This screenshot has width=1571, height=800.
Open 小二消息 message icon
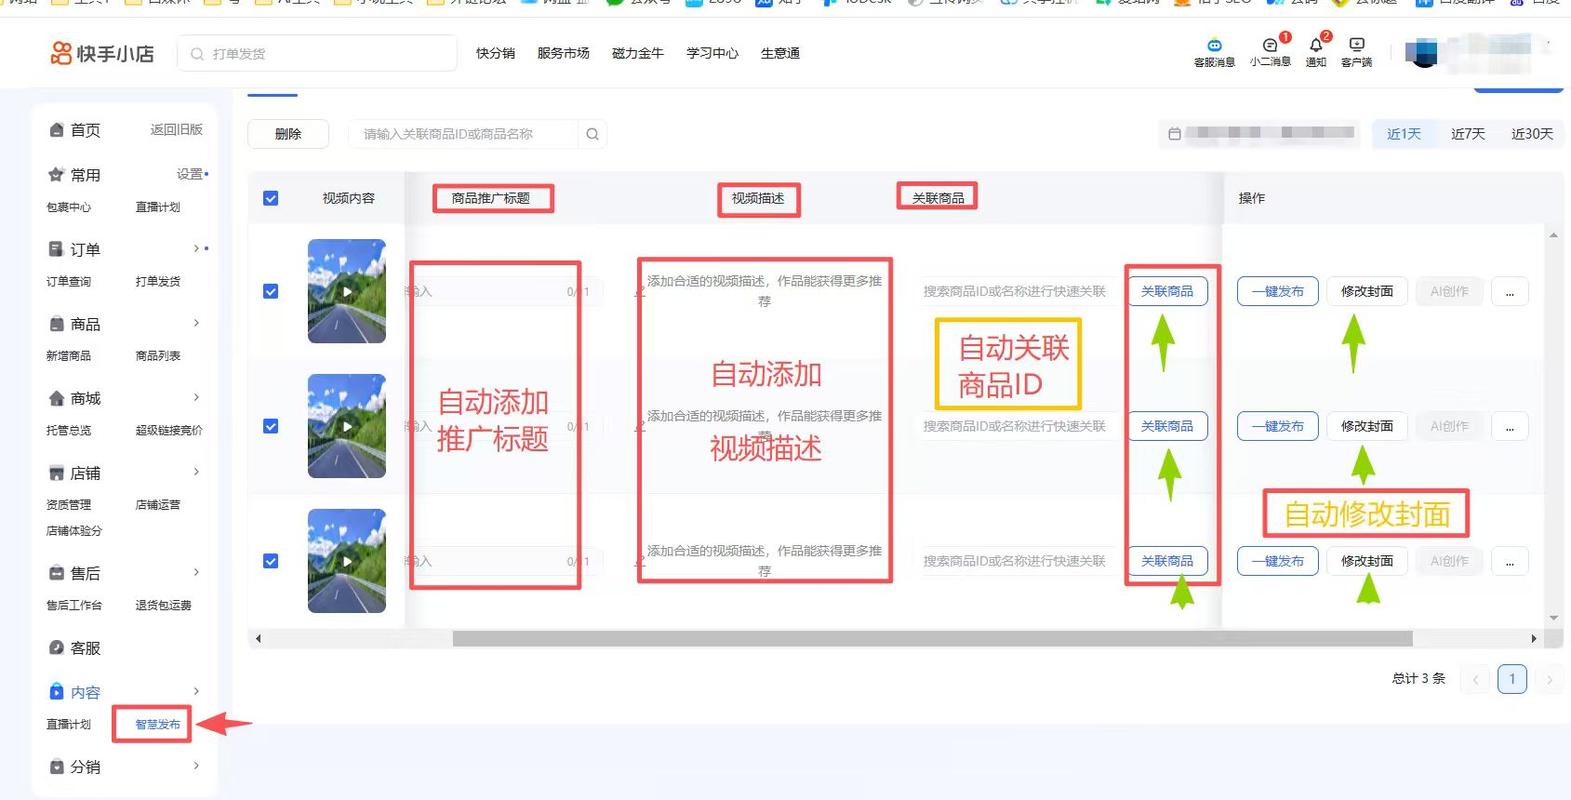click(1269, 46)
